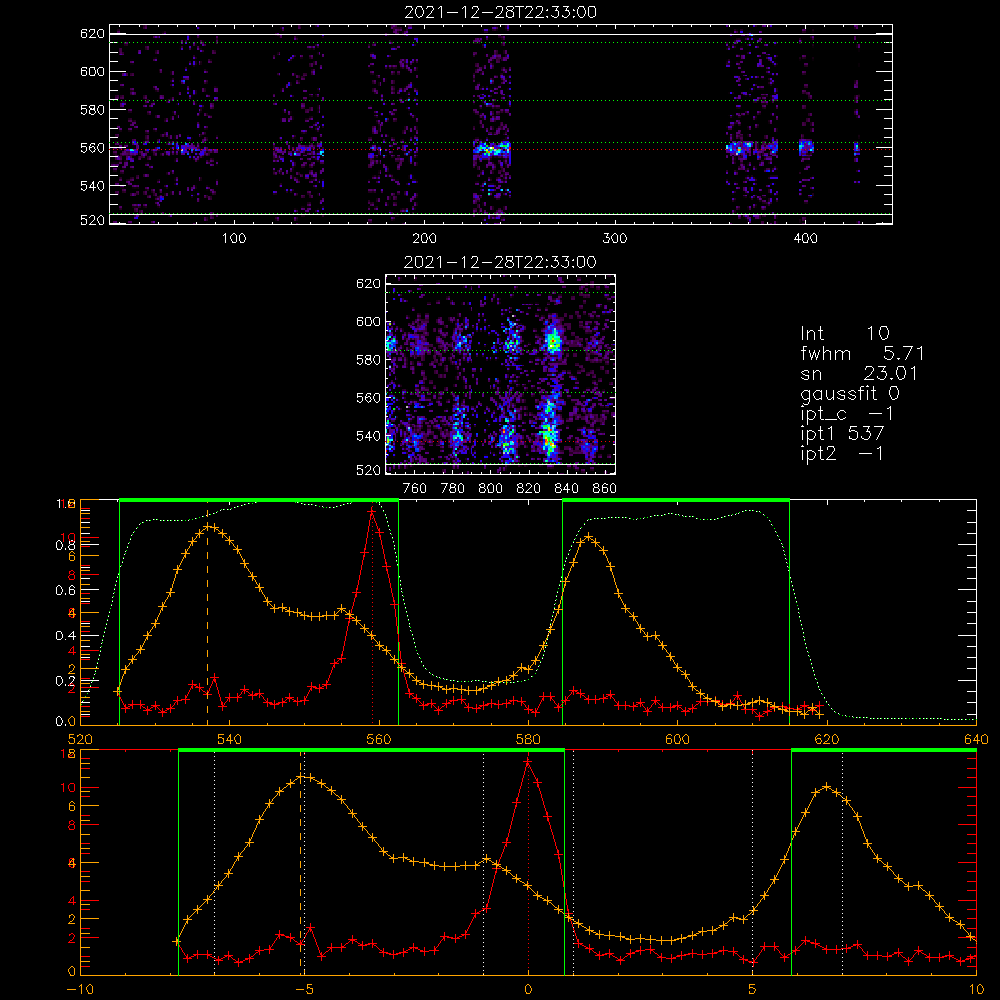Viewport: 1000px width, 1000px height.
Task: Click the brightest streak near 235 in top image
Action: (x=492, y=150)
